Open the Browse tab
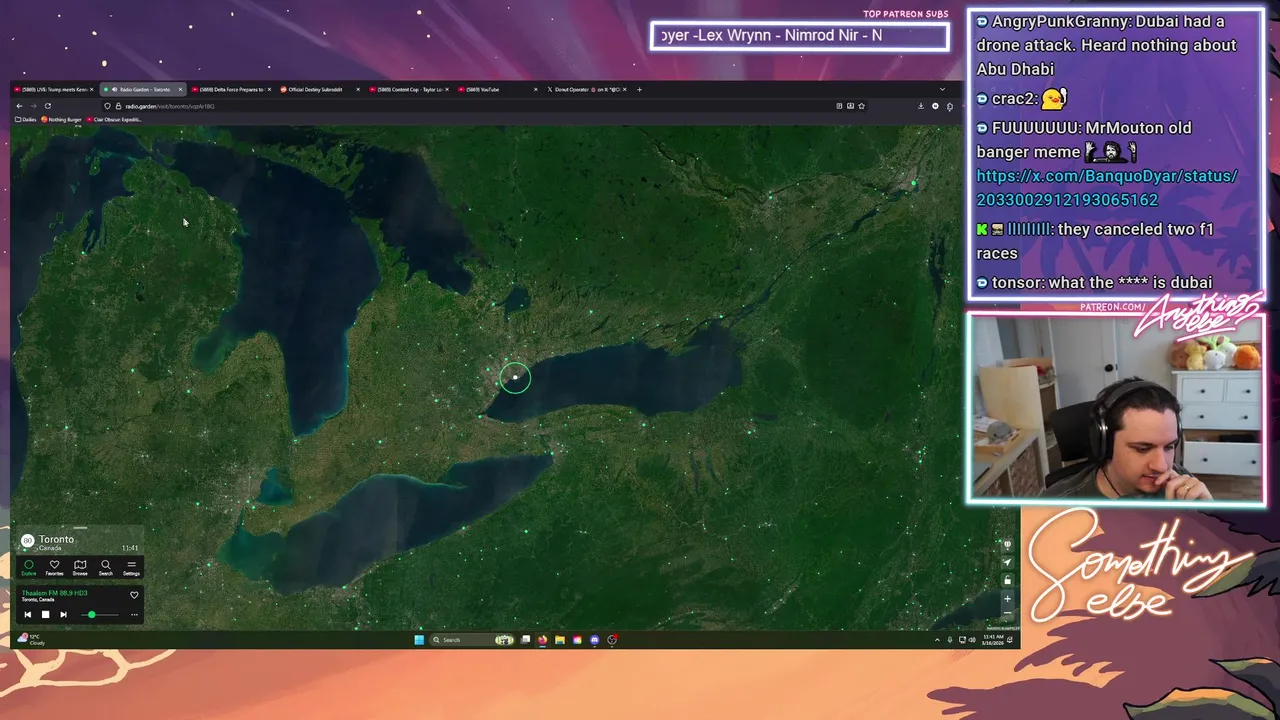1280x720 pixels. (x=80, y=568)
